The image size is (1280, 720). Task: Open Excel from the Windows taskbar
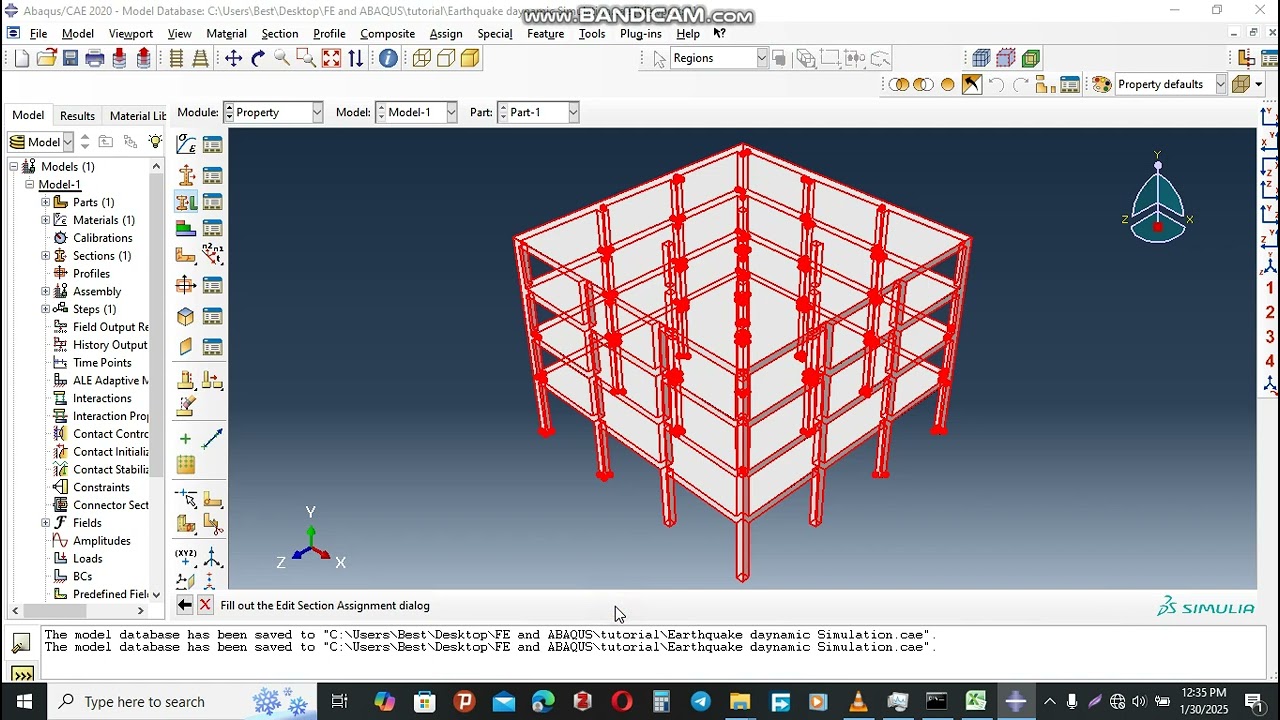pyautogui.click(x=976, y=701)
